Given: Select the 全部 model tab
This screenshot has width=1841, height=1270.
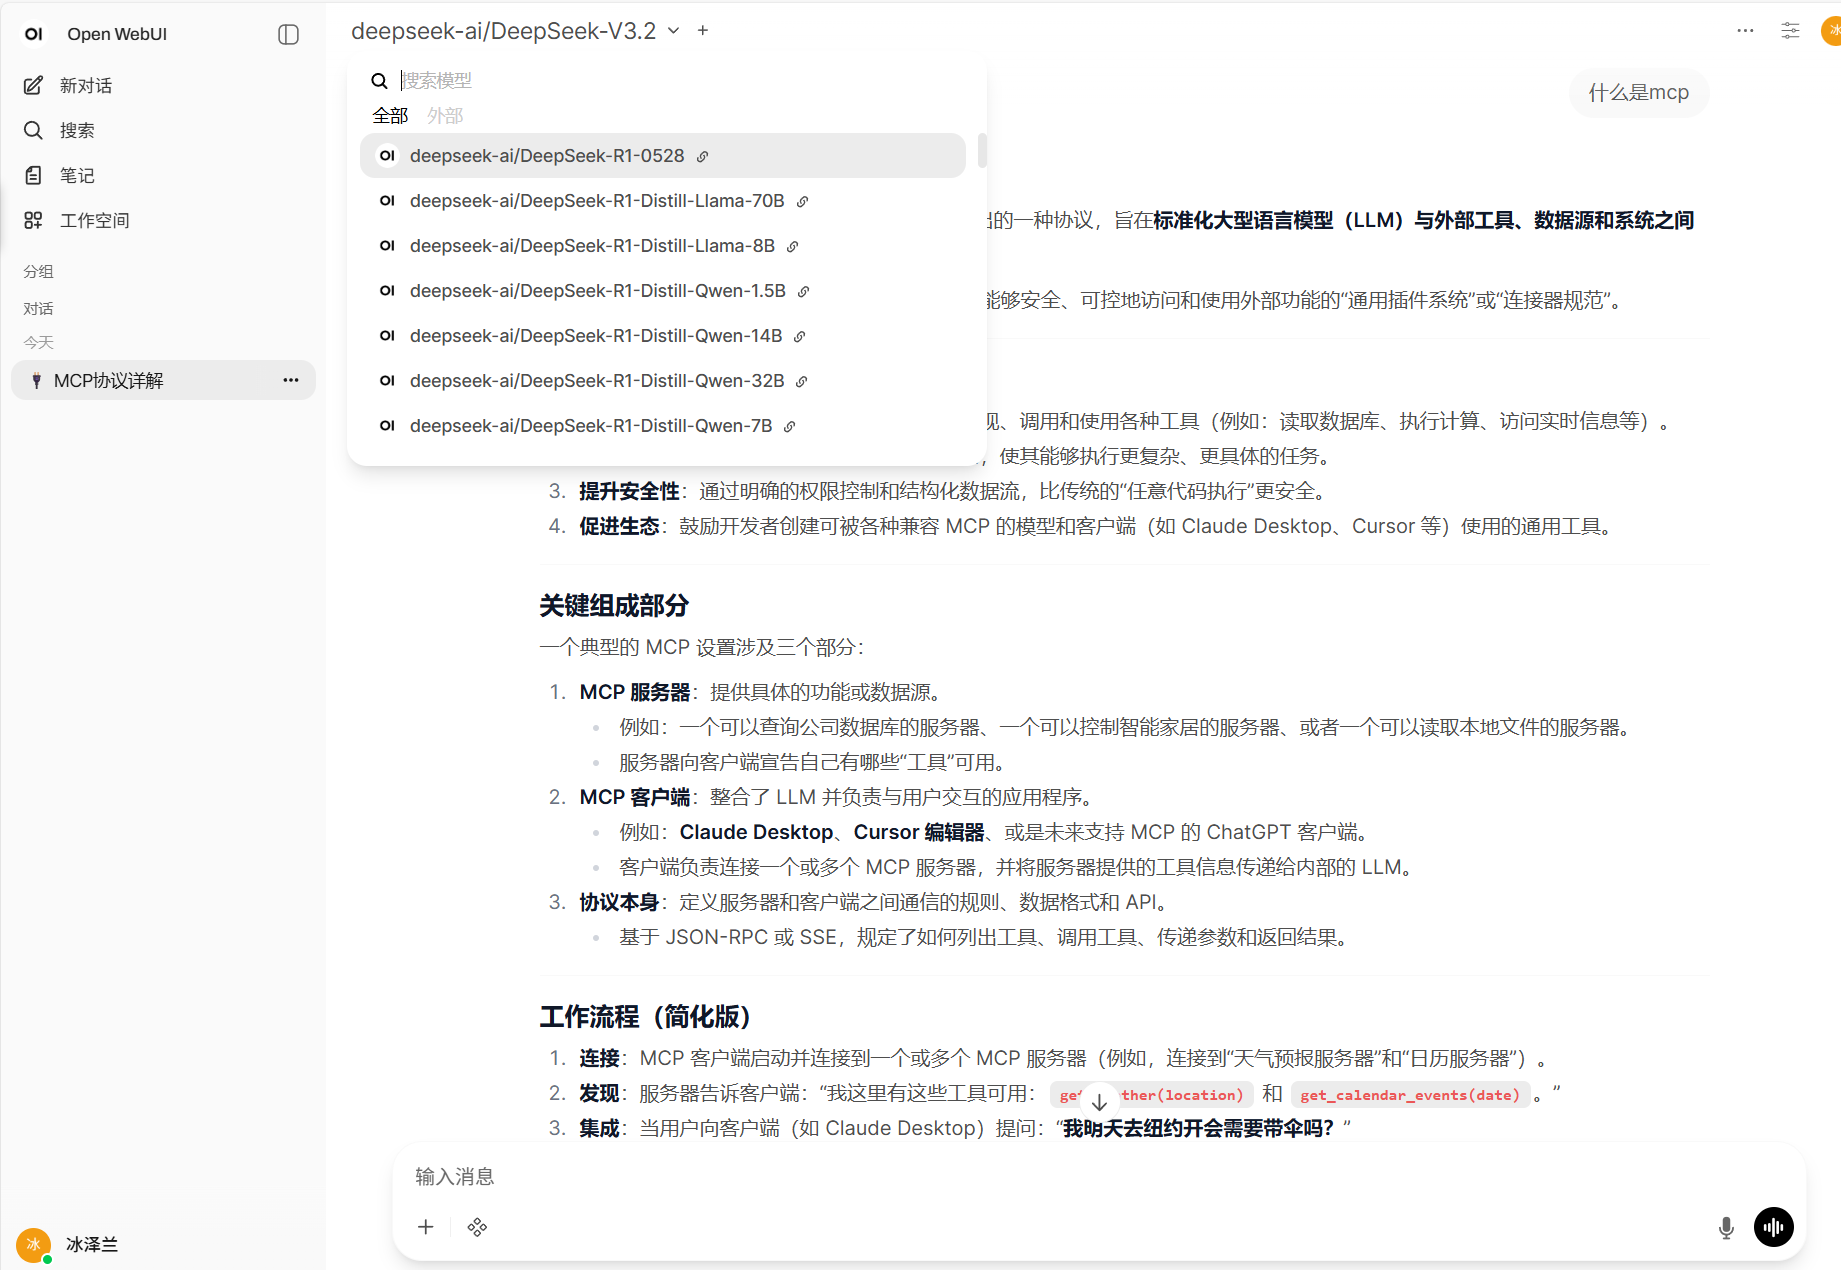Looking at the screenshot, I should [390, 116].
